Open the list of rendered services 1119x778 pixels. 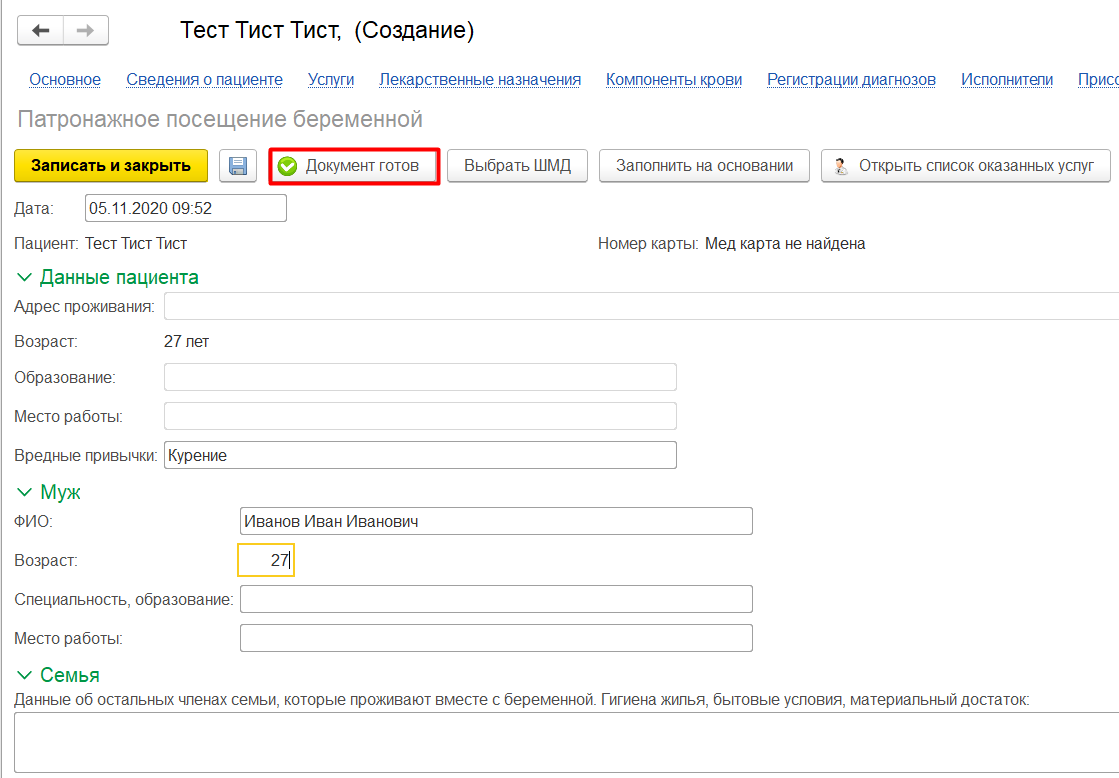[x=965, y=166]
